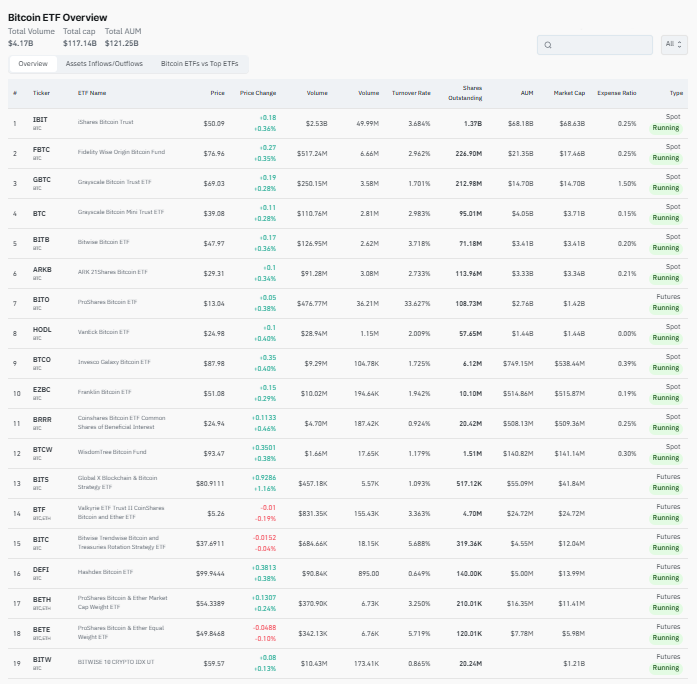Select the EZBC ticker
This screenshot has height=684, width=697.
[x=41, y=389]
